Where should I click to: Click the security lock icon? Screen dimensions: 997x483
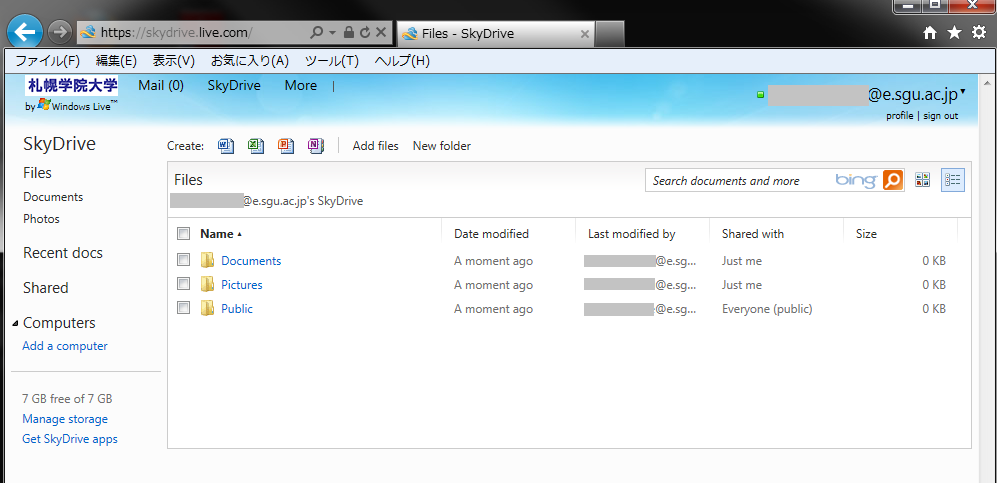(x=348, y=32)
